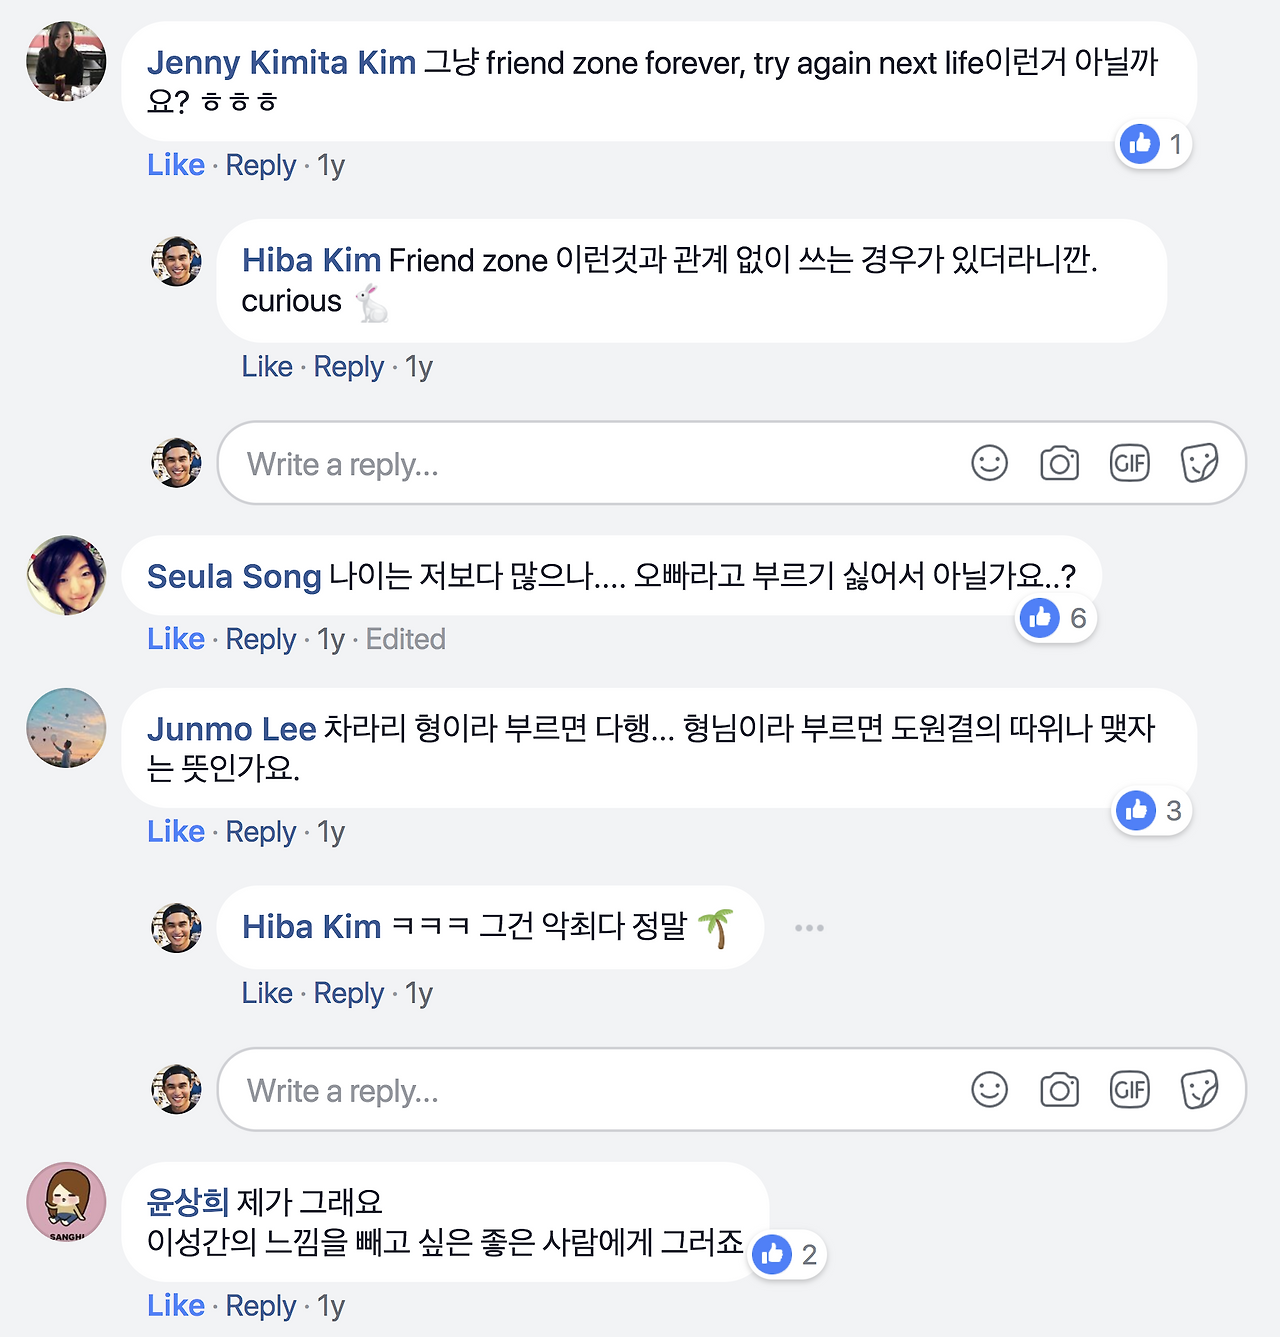Image resolution: width=1280 pixels, height=1337 pixels.
Task: Add a sticker to the first reply box
Action: [x=1199, y=463]
